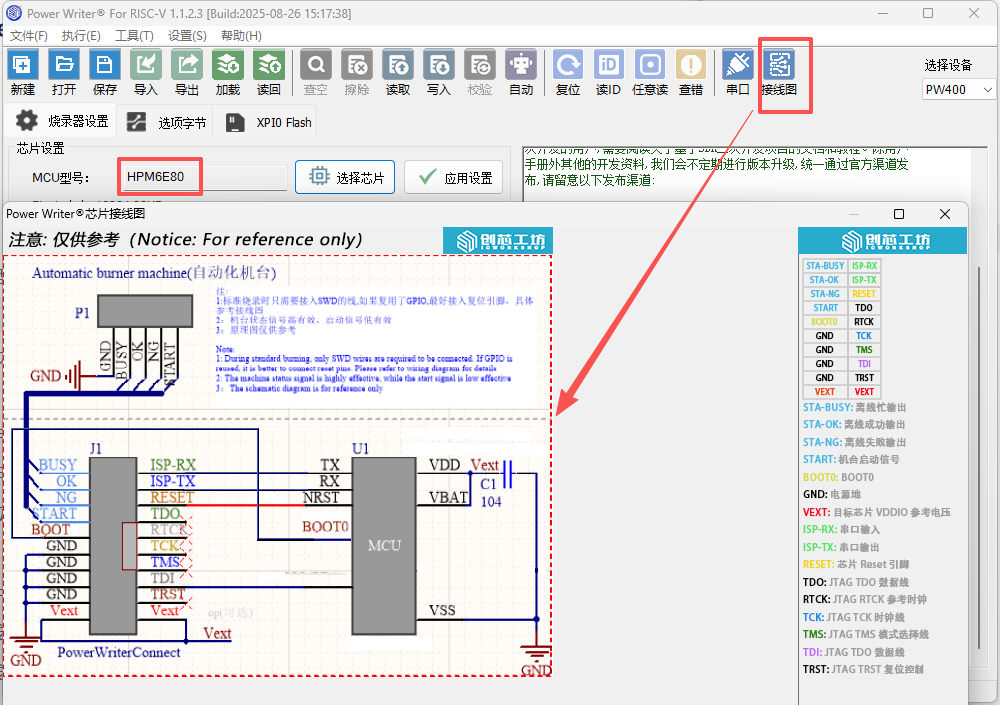Click the legend line "BOOT0: BOOT0"
Image resolution: width=1000 pixels, height=705 pixels.
point(838,477)
